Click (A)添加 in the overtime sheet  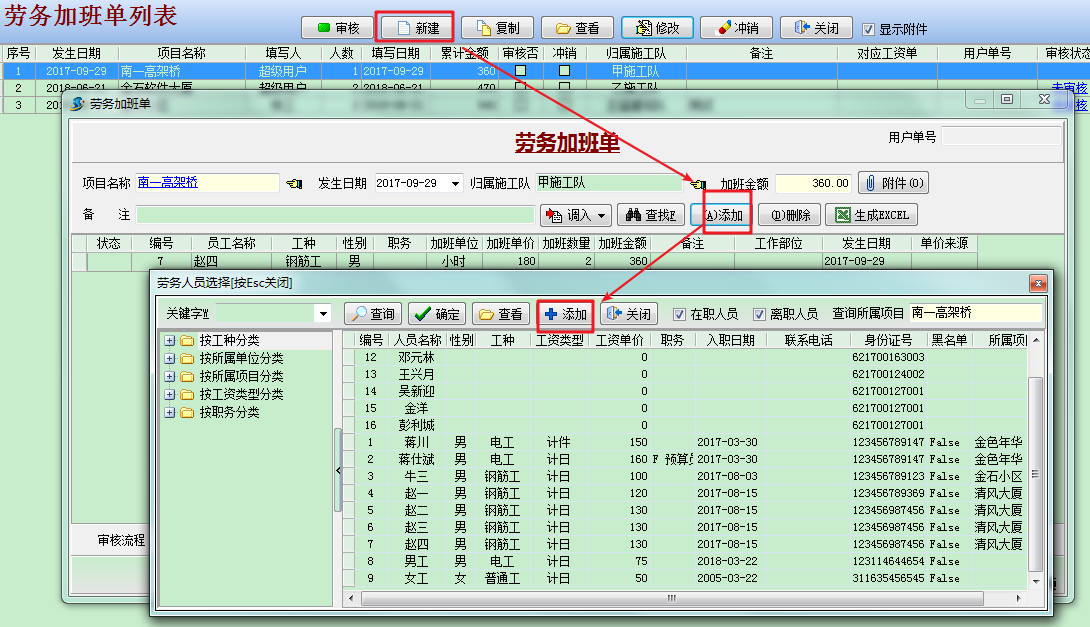click(x=724, y=215)
